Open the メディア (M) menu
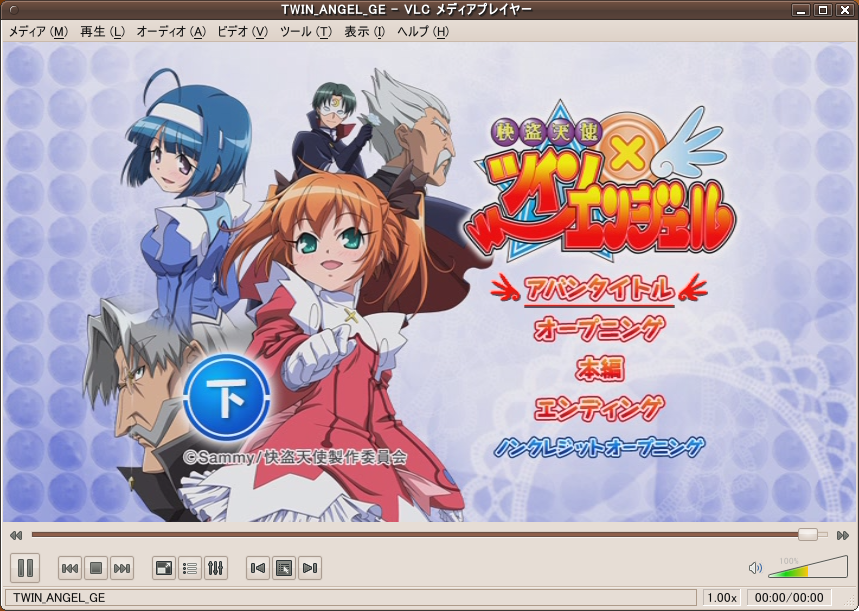 click(38, 32)
